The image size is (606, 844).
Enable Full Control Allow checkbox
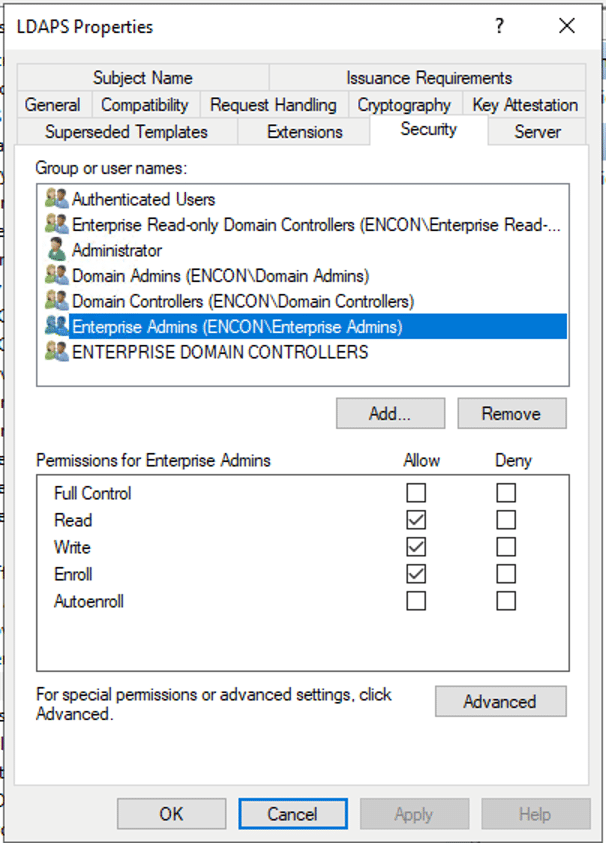pos(416,493)
